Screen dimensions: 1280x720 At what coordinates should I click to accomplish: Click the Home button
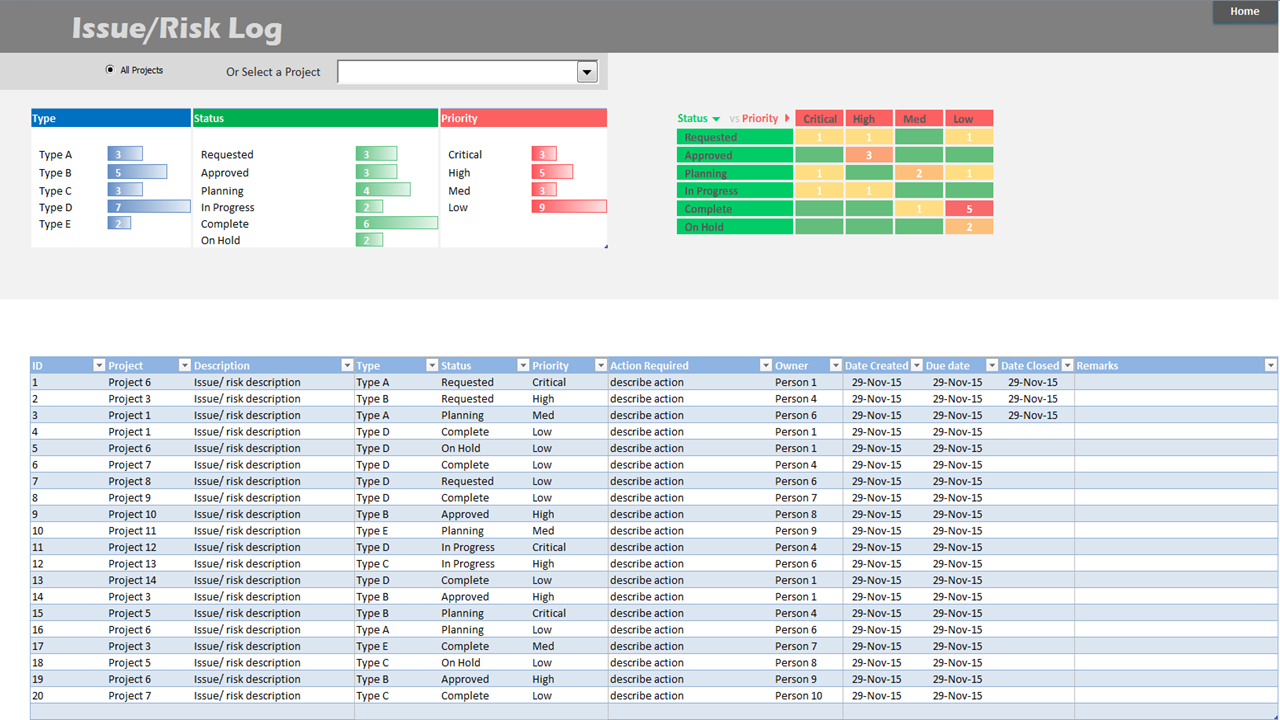pyautogui.click(x=1243, y=11)
